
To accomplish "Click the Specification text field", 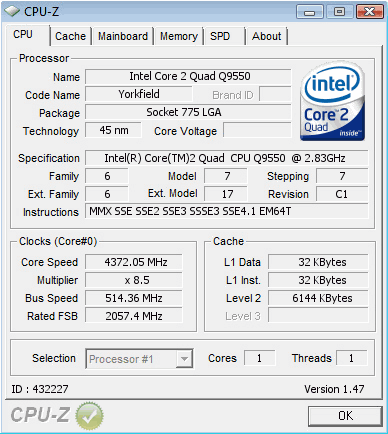I will [x=227, y=158].
